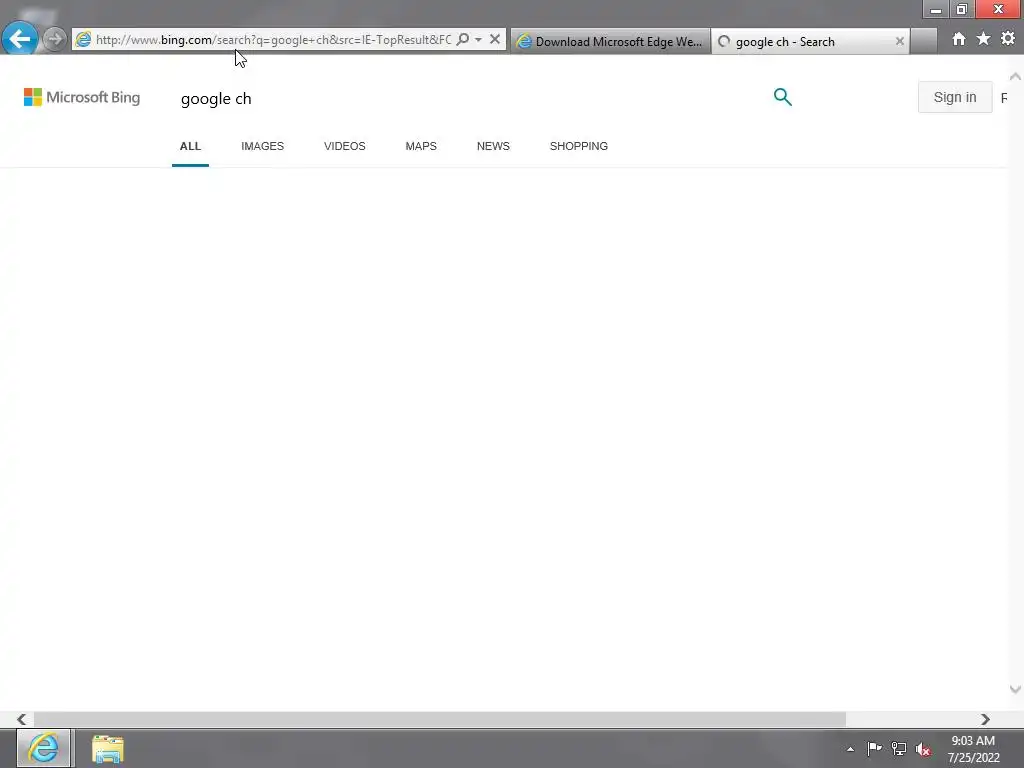Open the Tools gear icon

1008,39
